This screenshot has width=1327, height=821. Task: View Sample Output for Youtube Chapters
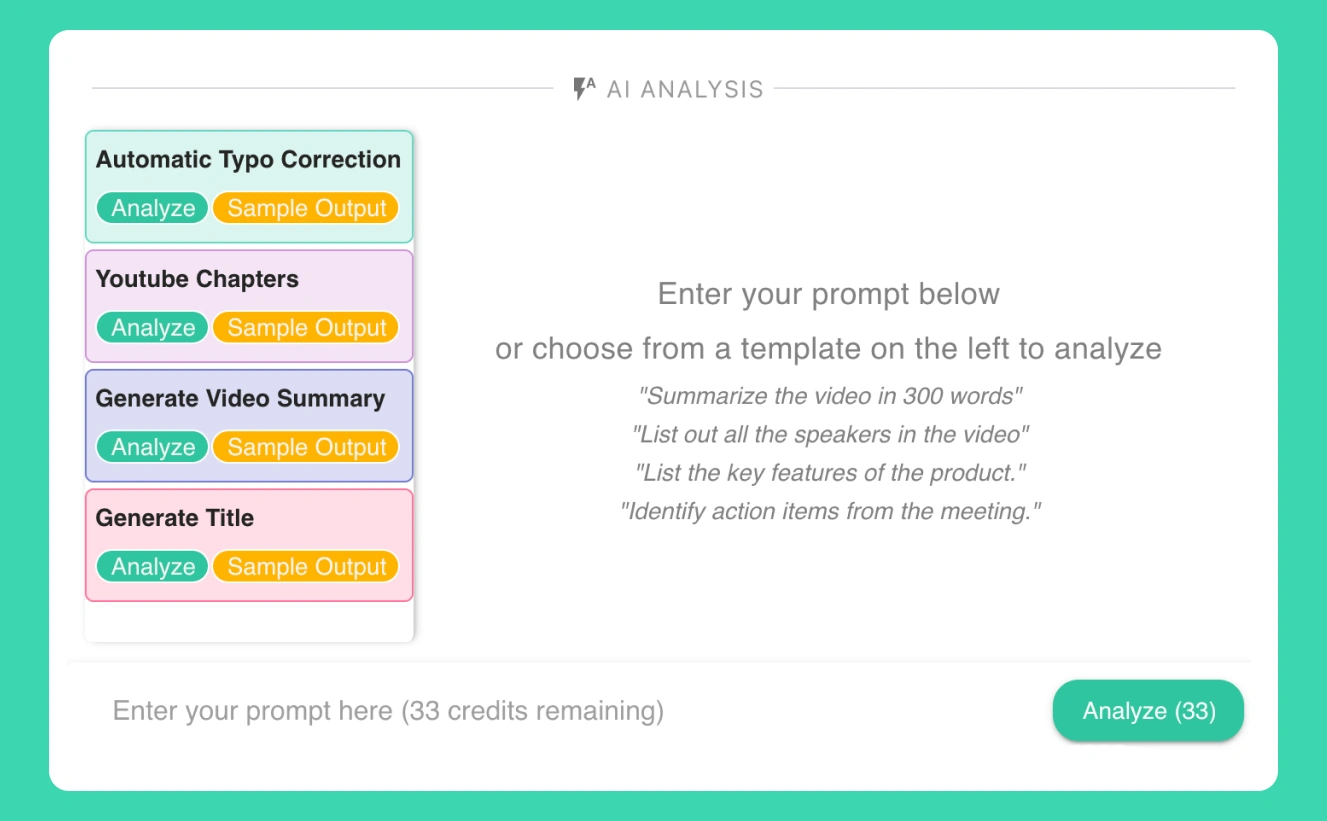click(306, 327)
